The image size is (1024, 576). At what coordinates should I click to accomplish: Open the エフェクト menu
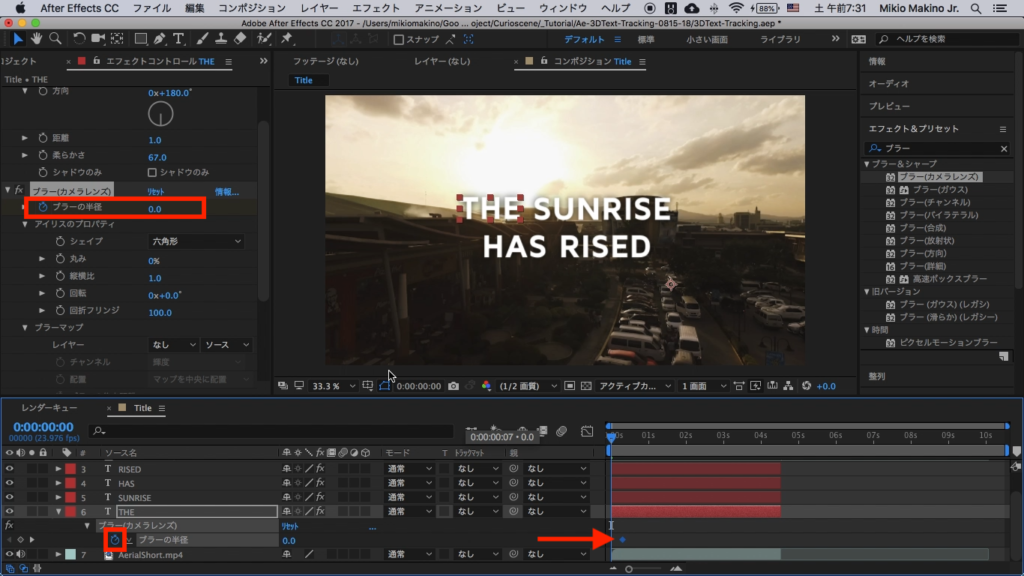coord(376,8)
